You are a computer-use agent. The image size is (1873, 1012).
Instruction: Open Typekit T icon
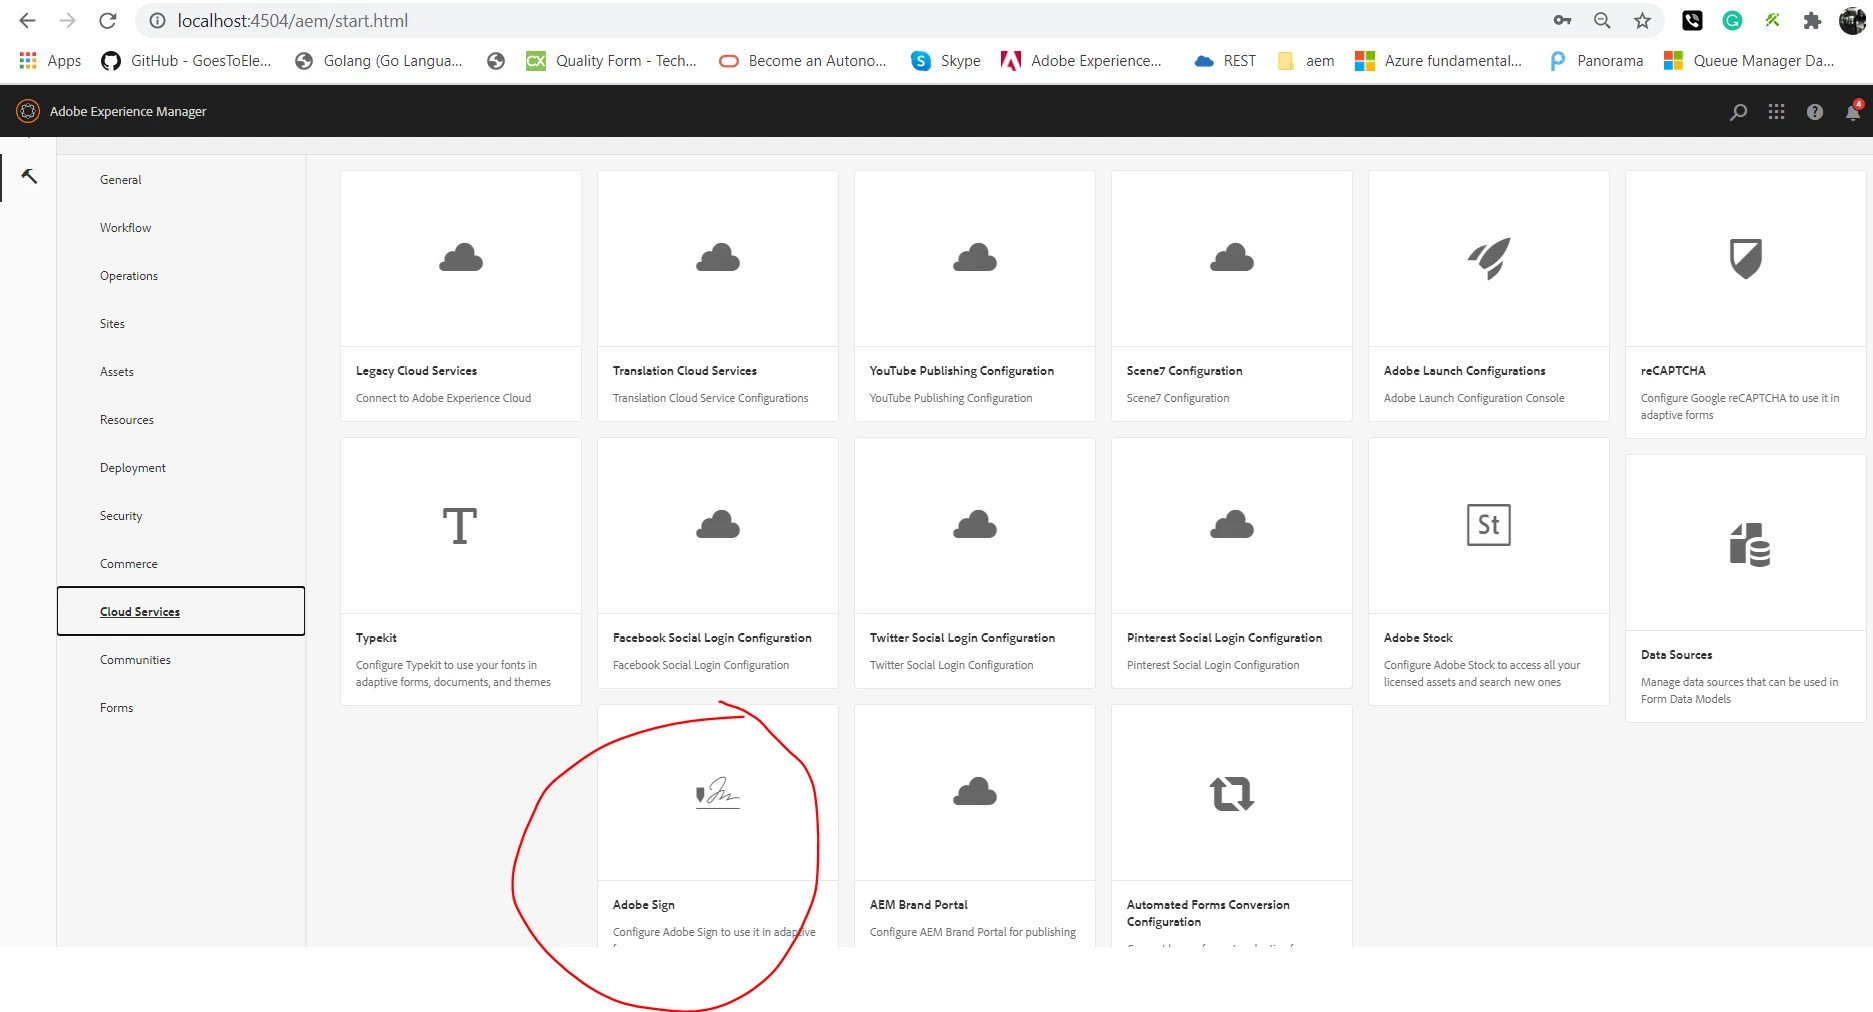tap(460, 526)
